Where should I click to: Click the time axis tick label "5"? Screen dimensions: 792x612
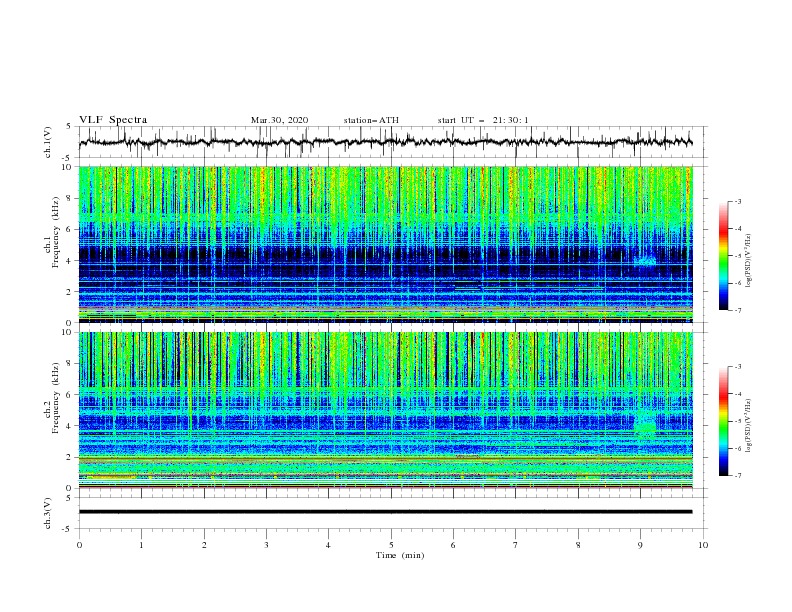tap(391, 545)
